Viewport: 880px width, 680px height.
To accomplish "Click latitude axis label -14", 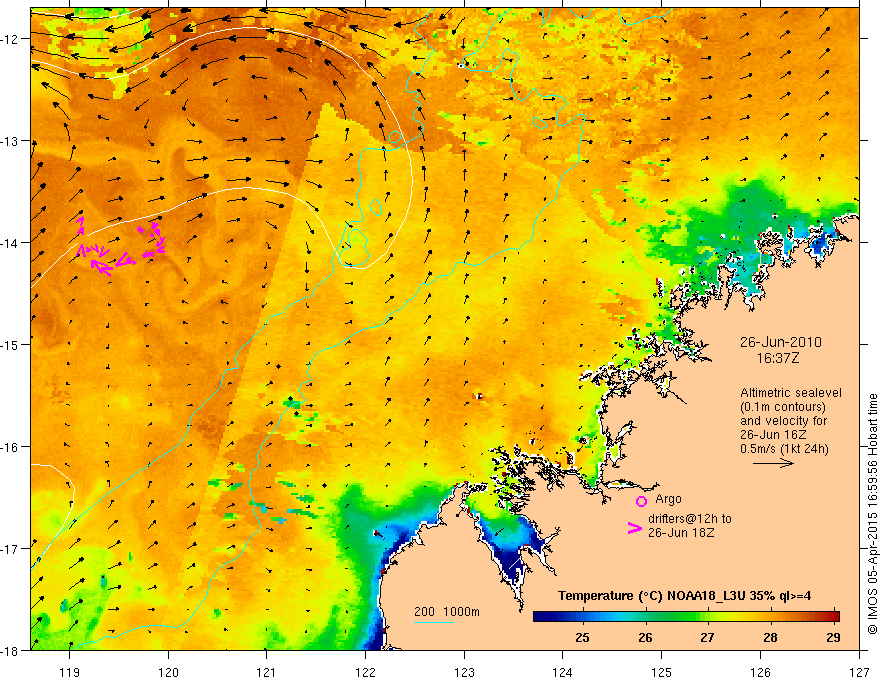I will click(10, 243).
